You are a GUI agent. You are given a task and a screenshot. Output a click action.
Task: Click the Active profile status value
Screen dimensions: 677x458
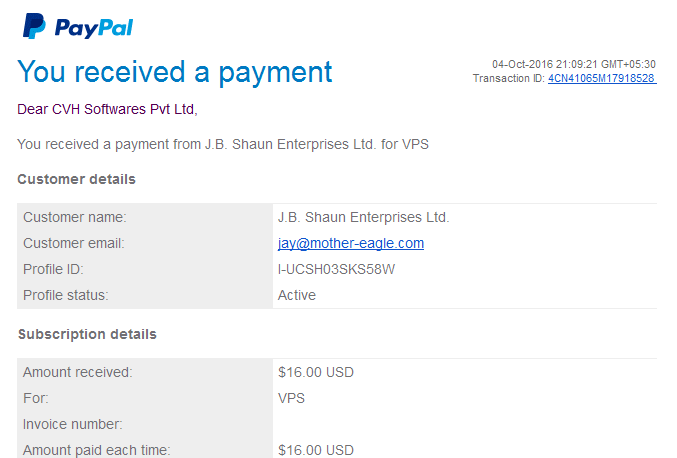point(297,295)
